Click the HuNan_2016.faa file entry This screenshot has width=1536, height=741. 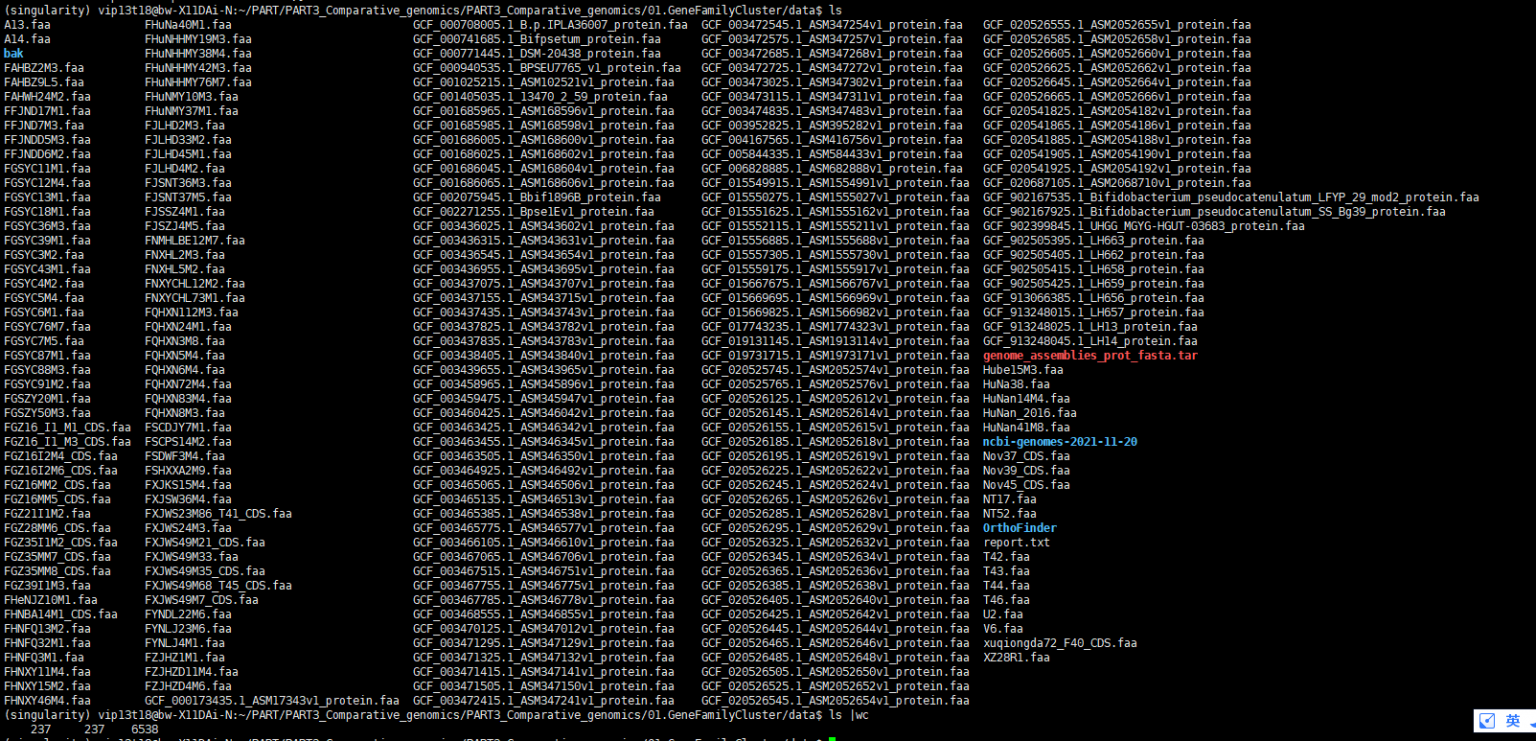(x=1029, y=413)
